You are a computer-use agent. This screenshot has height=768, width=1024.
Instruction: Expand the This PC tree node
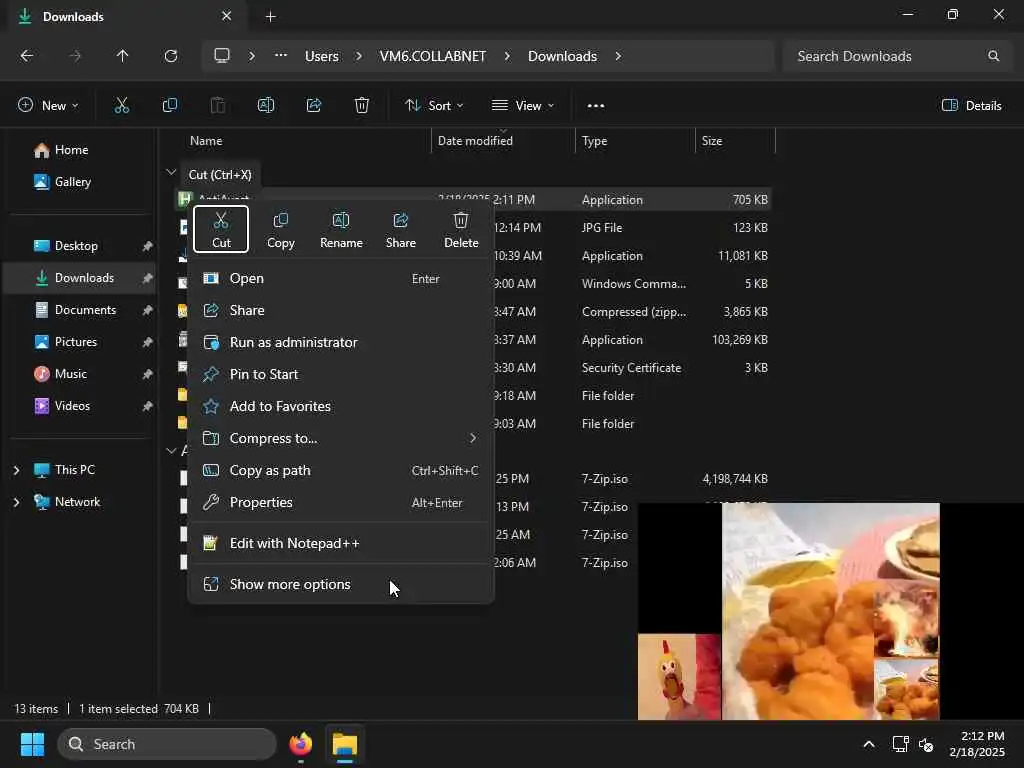click(16, 470)
